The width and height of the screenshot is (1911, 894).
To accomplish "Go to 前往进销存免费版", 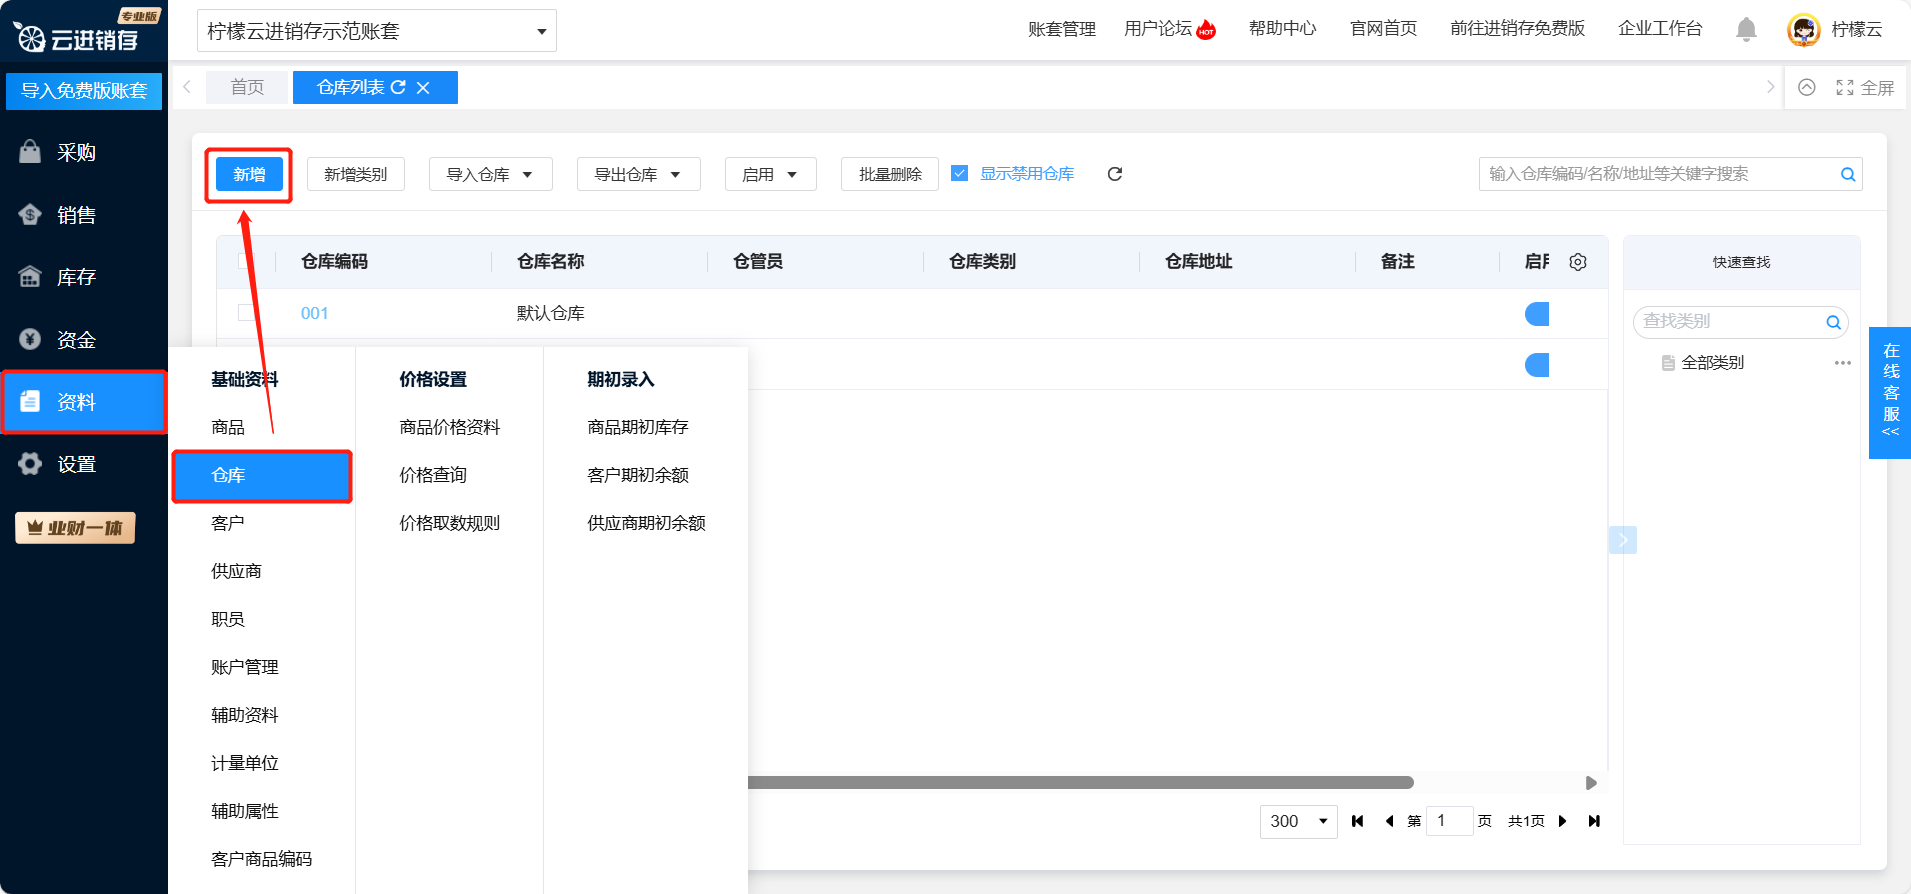I will [1518, 29].
